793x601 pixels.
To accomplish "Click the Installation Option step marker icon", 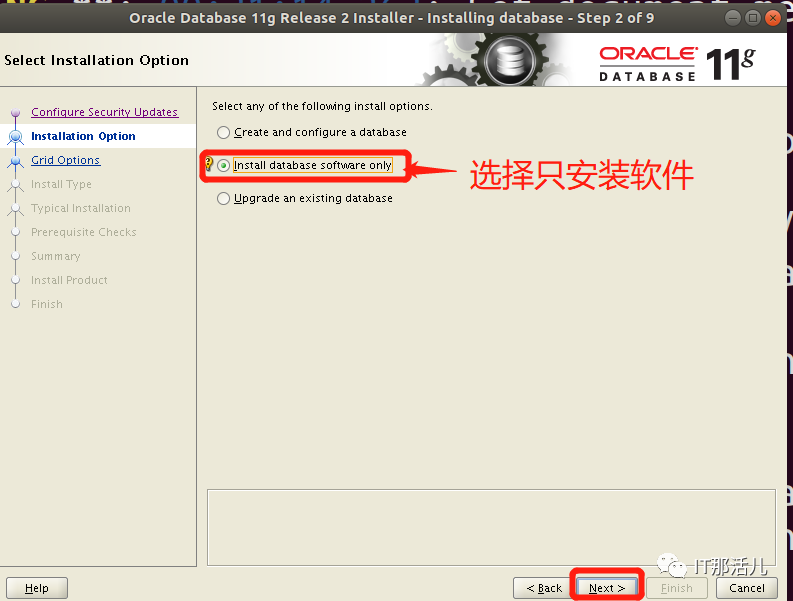I will [16, 137].
